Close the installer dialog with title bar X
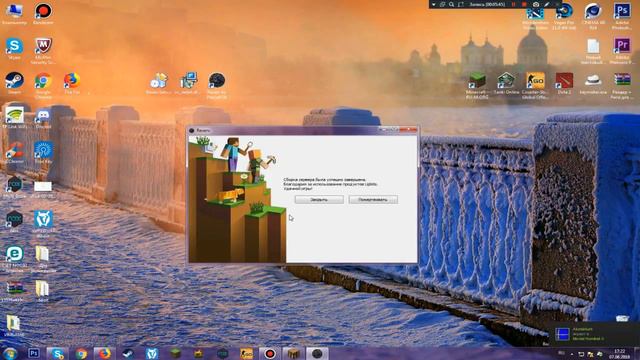Screen dimensions: 640x360 pos(409,130)
